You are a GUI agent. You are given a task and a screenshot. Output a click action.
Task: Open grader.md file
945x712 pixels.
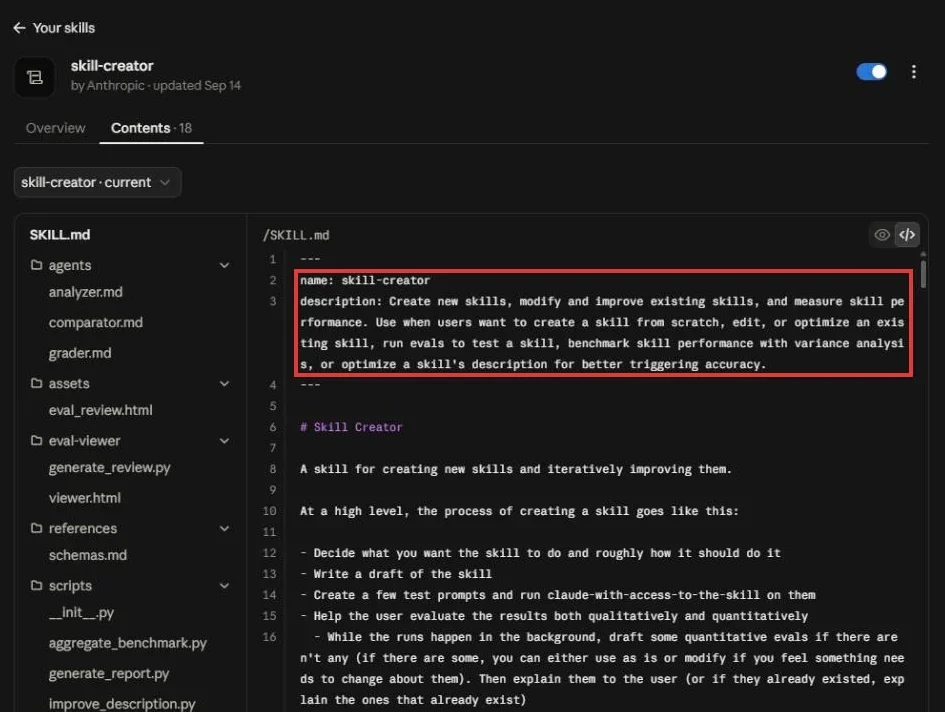(x=80, y=353)
